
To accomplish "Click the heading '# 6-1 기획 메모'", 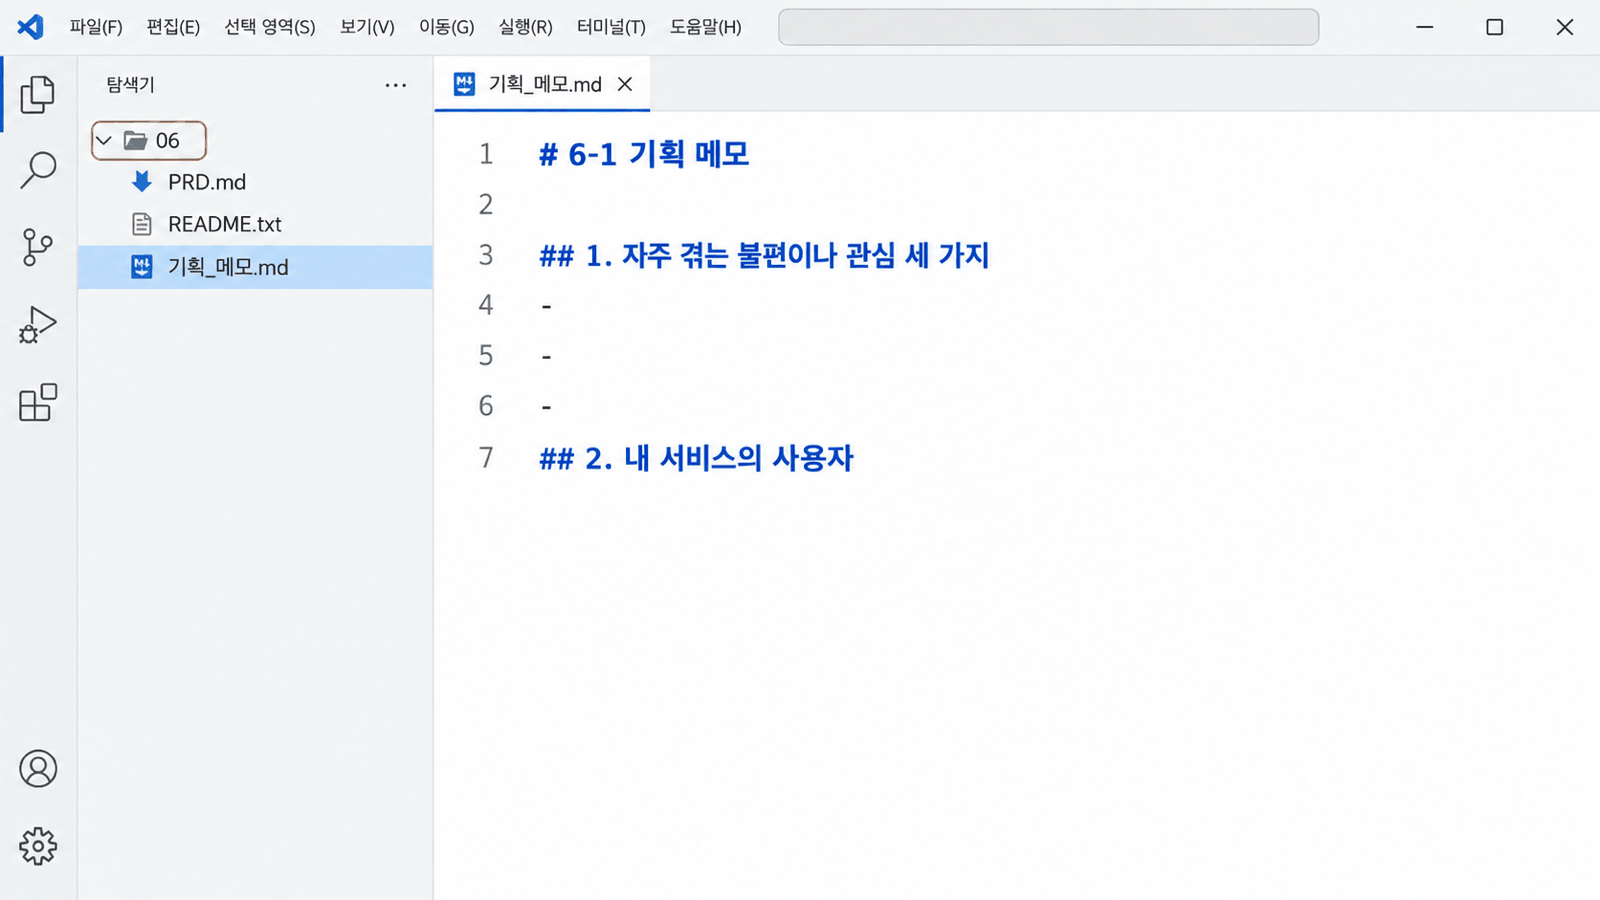I will (644, 154).
